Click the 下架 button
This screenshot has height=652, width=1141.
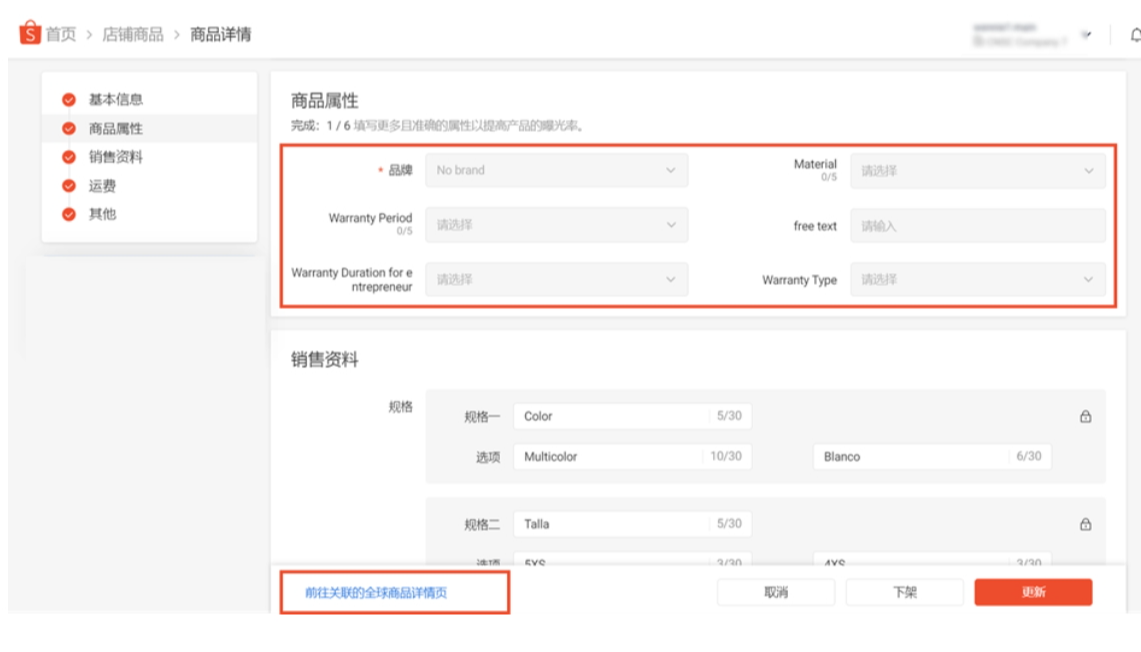904,592
